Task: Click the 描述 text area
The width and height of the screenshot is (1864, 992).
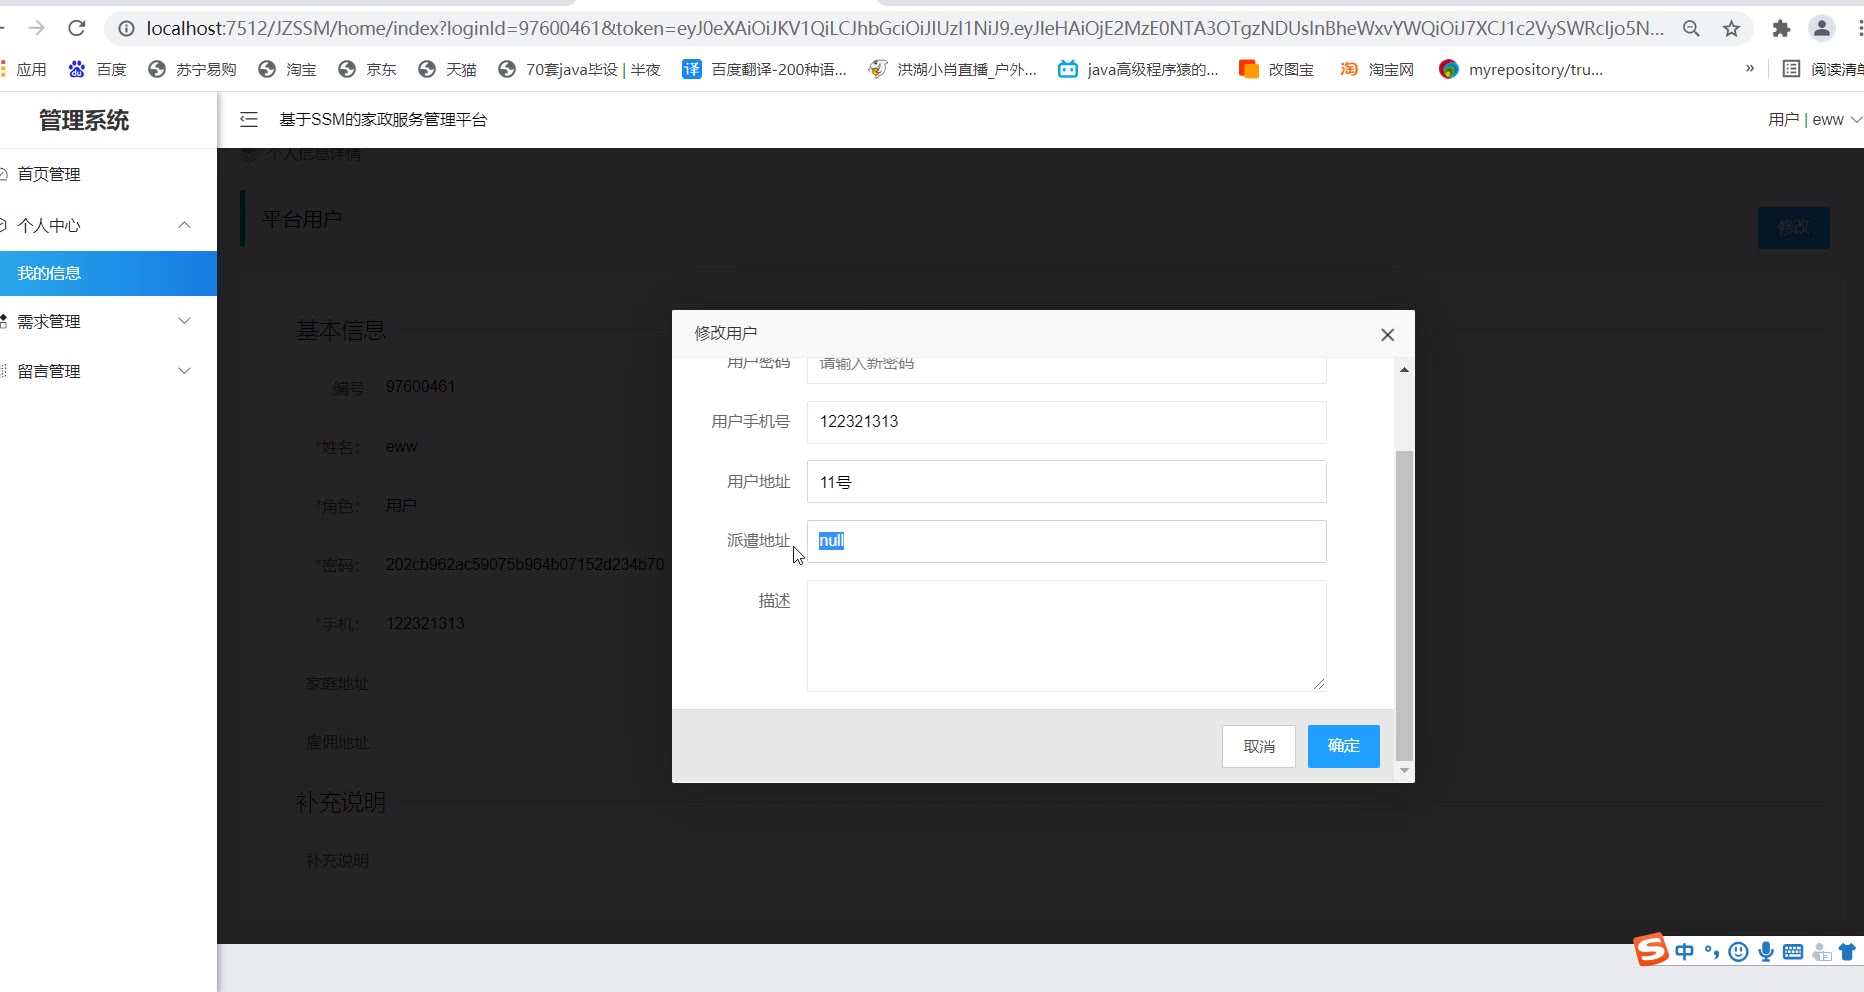Action: point(1066,636)
